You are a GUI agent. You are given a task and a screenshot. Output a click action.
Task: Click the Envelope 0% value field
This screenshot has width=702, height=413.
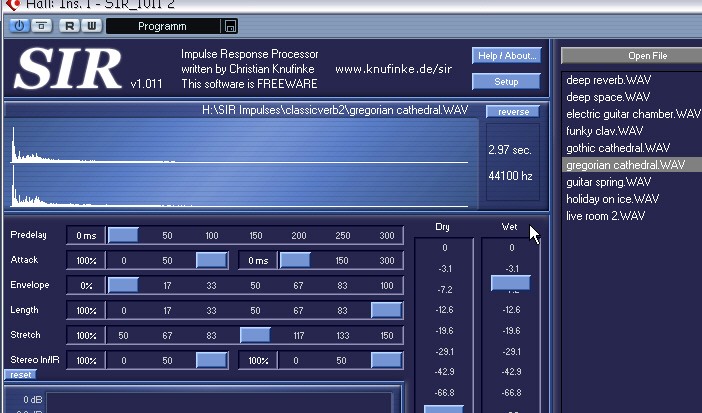pos(86,285)
